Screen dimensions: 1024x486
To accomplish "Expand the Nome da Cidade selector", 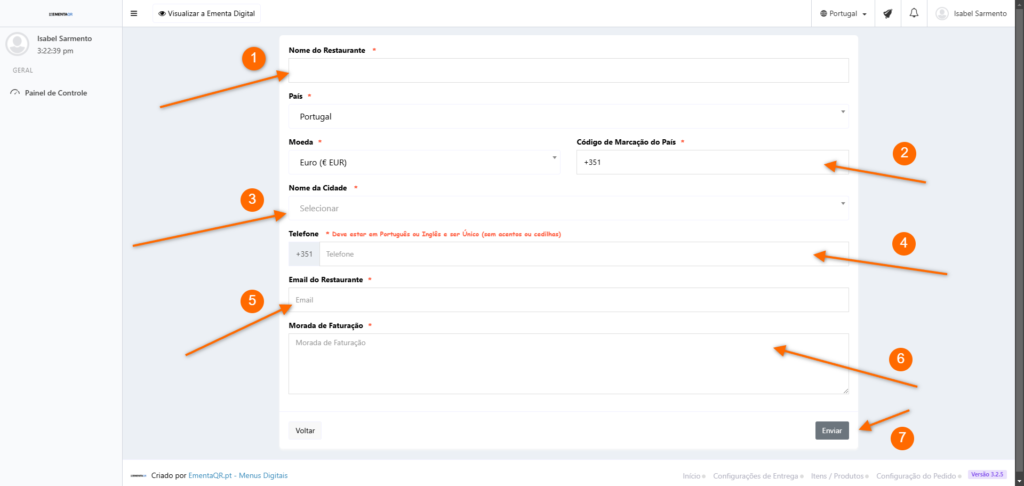I will pyautogui.click(x=568, y=208).
